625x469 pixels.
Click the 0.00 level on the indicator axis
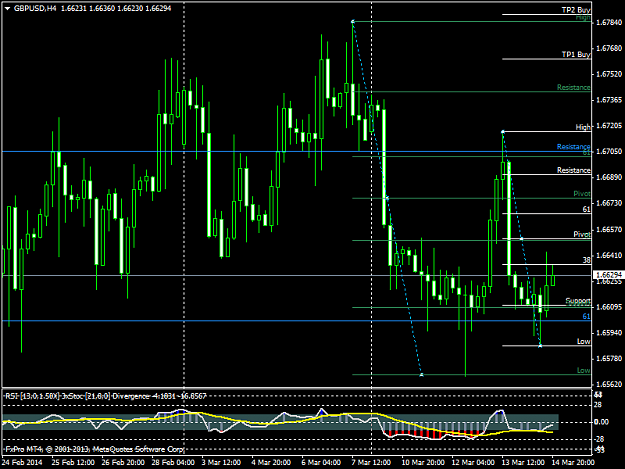tap(601, 422)
